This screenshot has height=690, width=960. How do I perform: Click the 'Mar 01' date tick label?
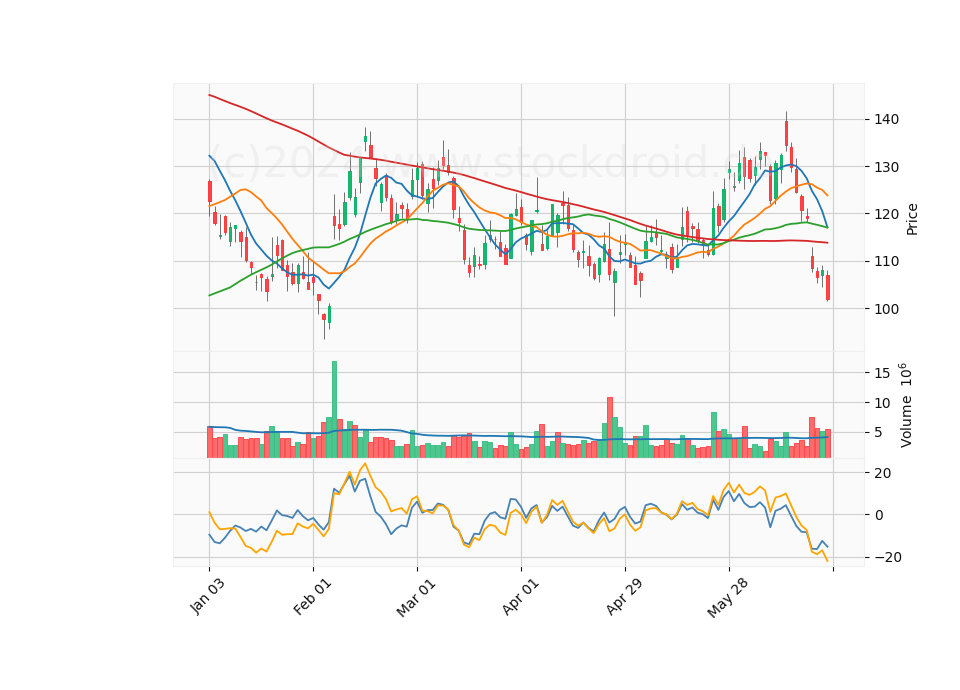tap(416, 597)
